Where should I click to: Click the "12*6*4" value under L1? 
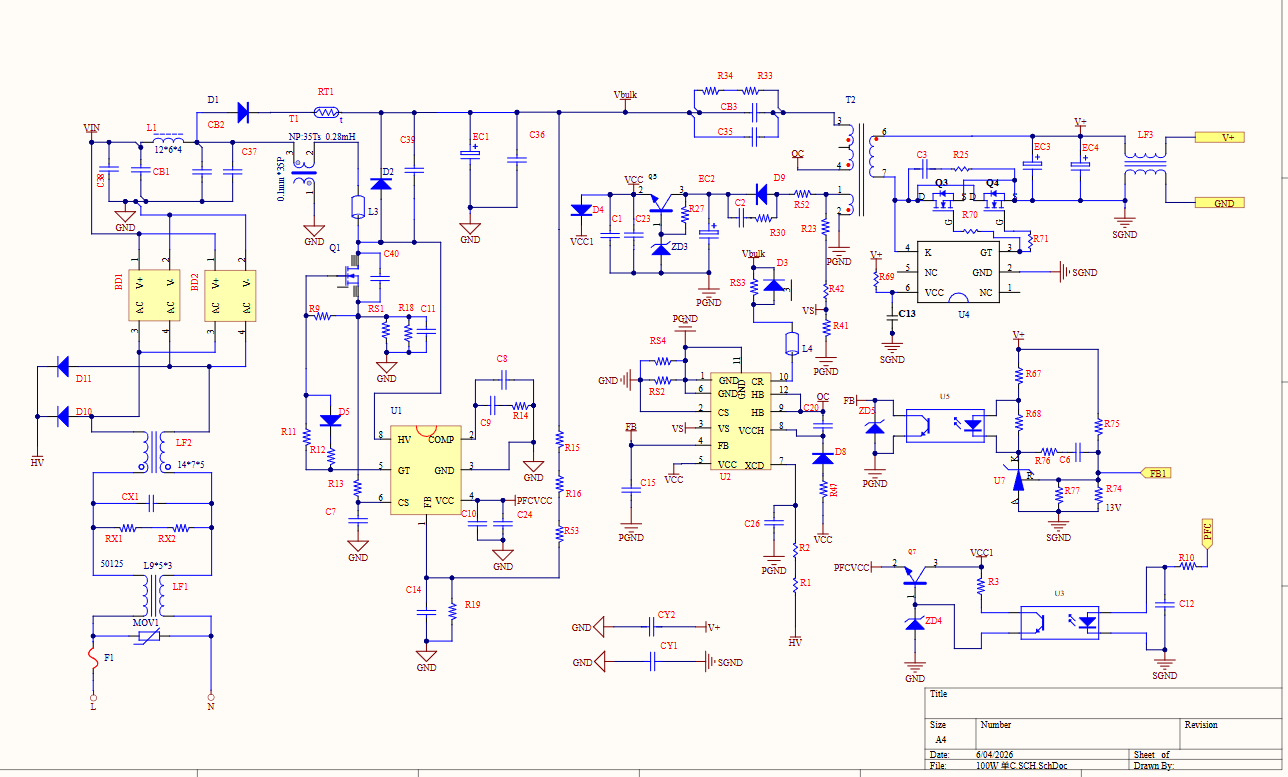click(167, 148)
